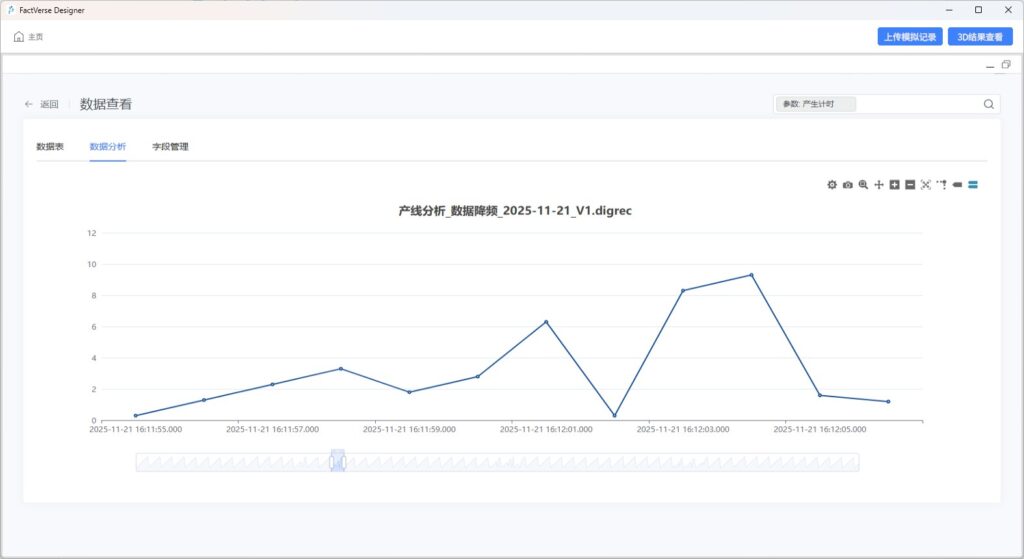The width and height of the screenshot is (1024, 559).
Task: Click the 3D结果查看 button
Action: [980, 37]
